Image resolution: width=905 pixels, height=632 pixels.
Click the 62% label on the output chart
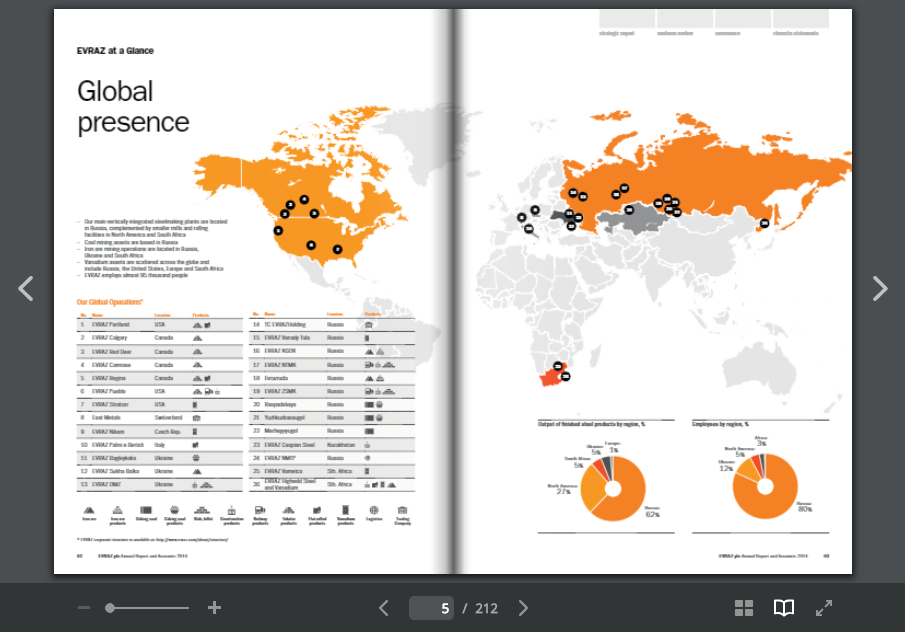click(652, 514)
